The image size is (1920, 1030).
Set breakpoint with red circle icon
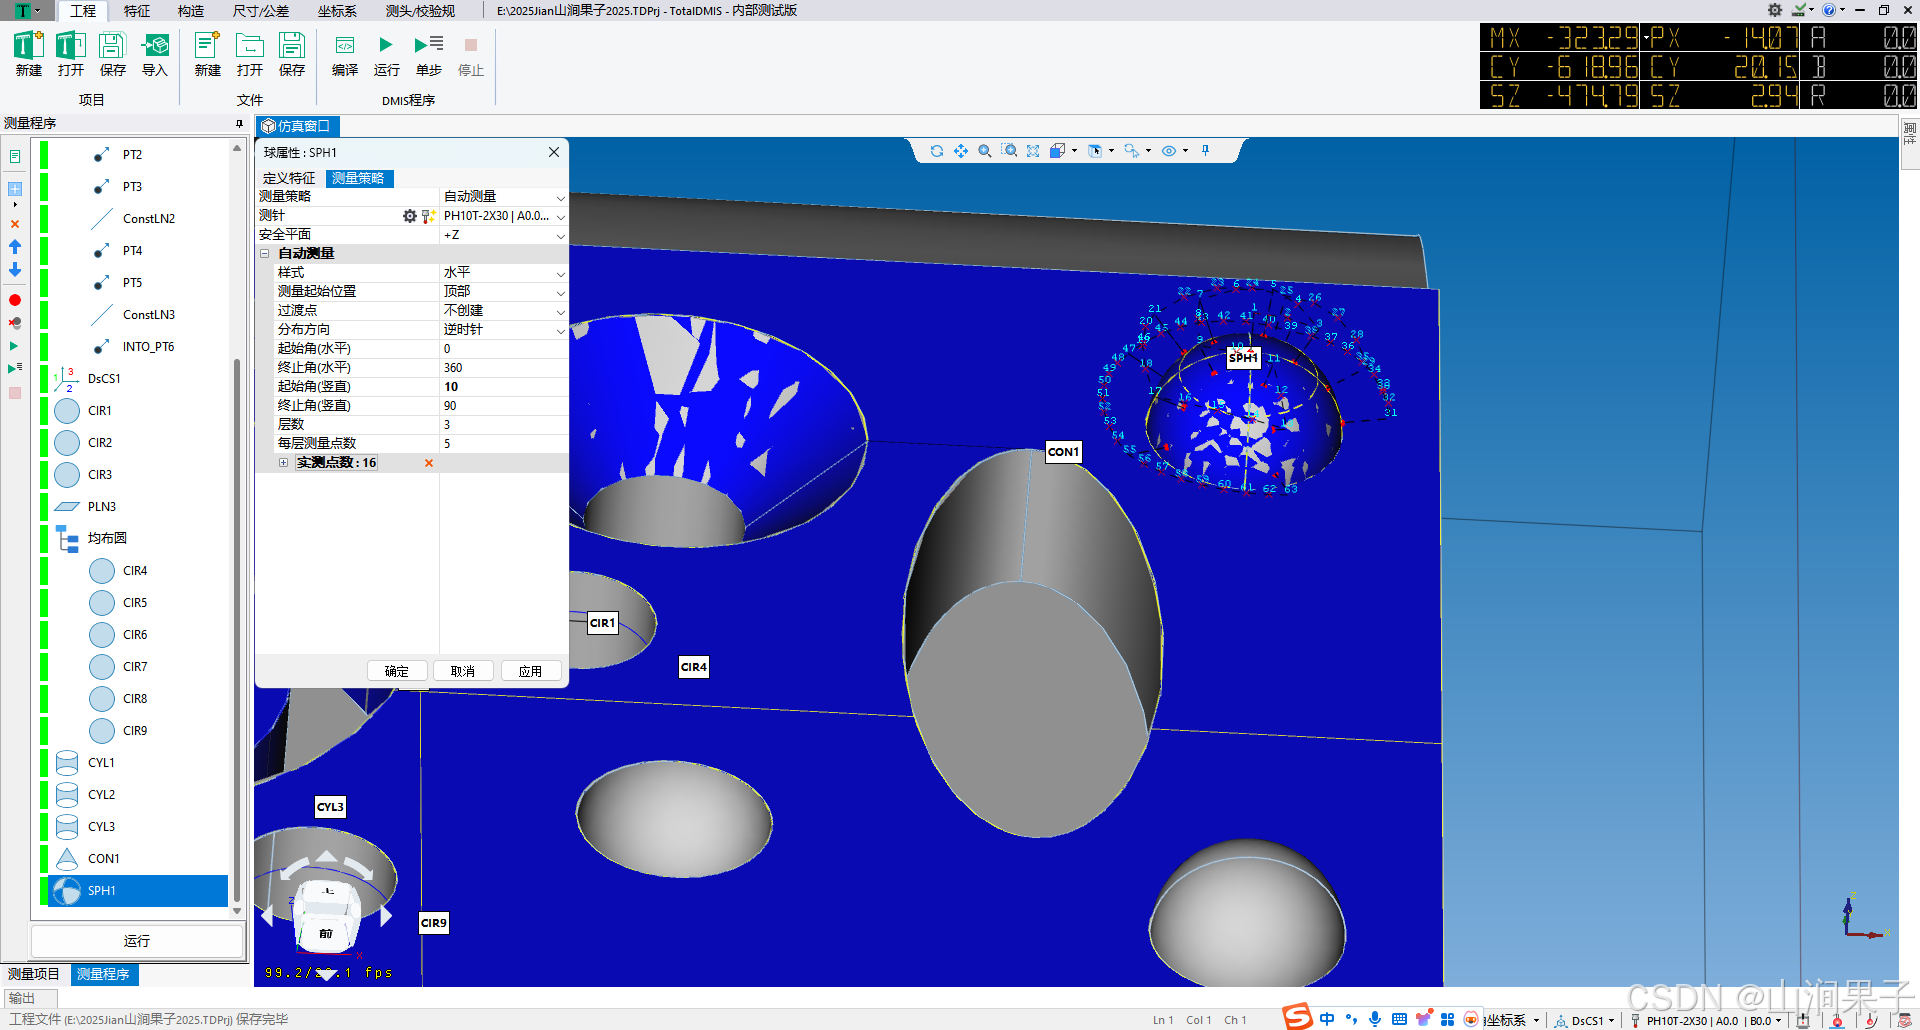click(x=15, y=300)
